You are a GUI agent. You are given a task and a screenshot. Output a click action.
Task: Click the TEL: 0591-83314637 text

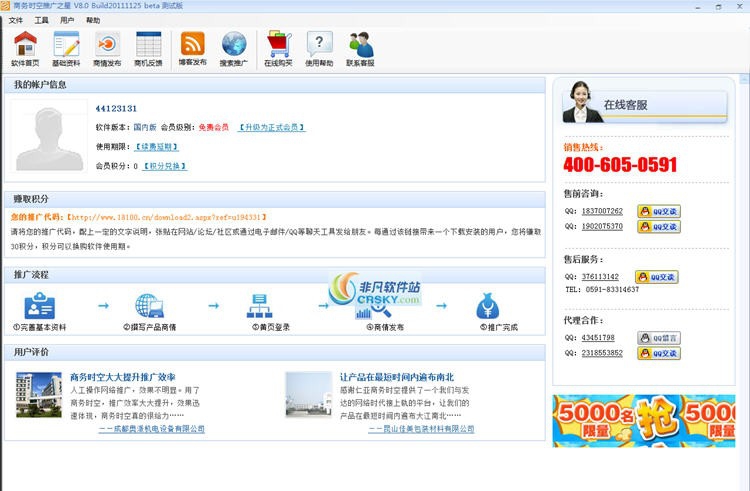click(602, 289)
